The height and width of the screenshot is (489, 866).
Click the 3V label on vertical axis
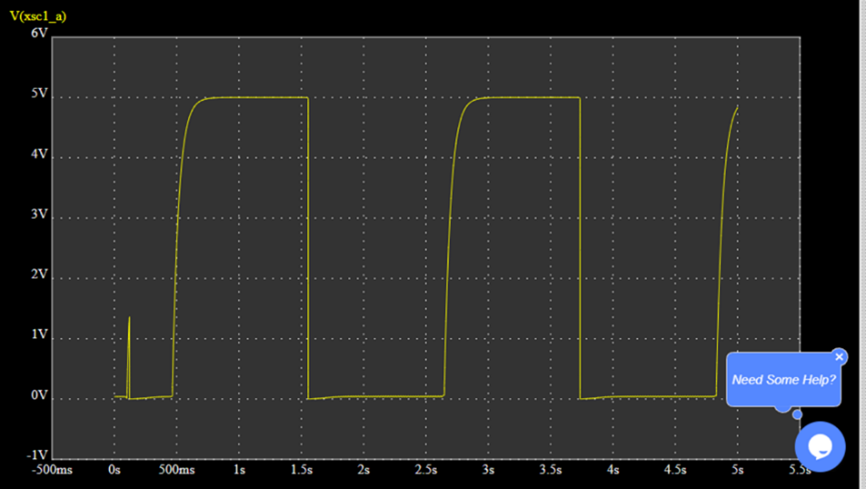tap(39, 216)
